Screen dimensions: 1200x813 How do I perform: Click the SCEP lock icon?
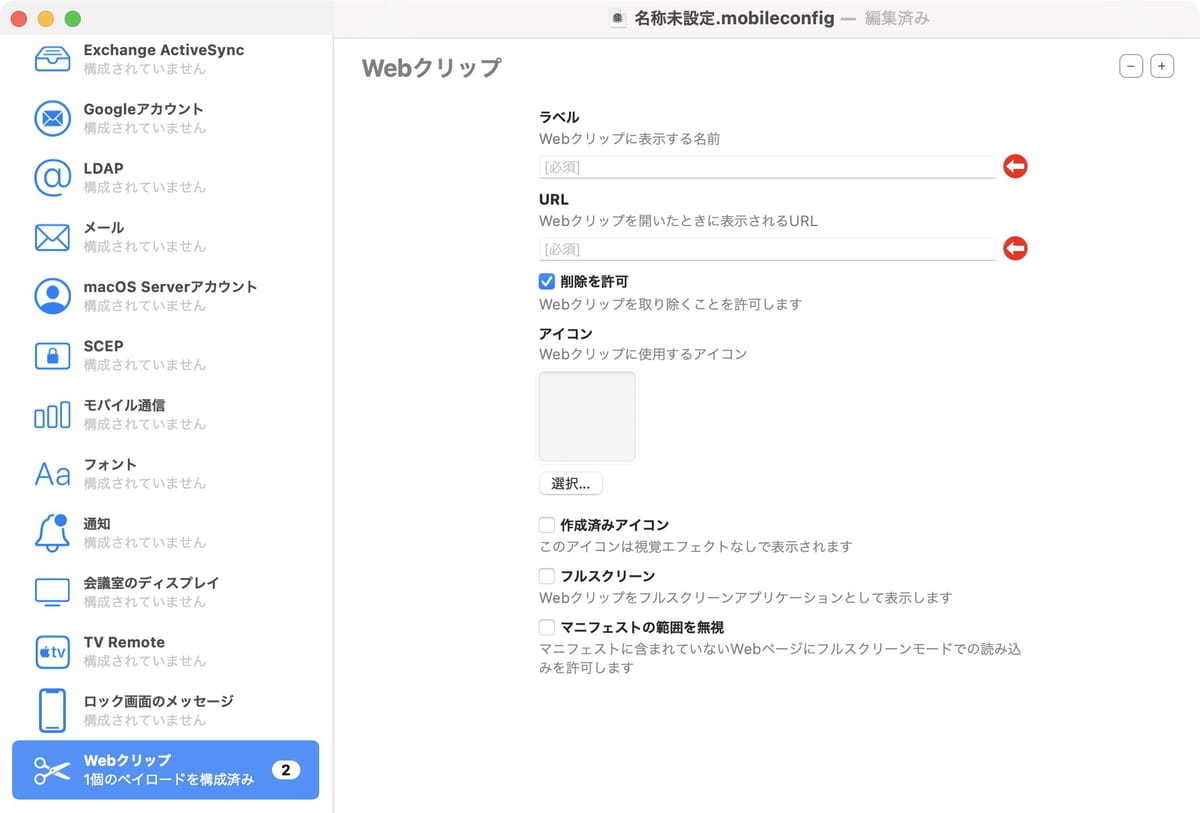pyautogui.click(x=52, y=355)
